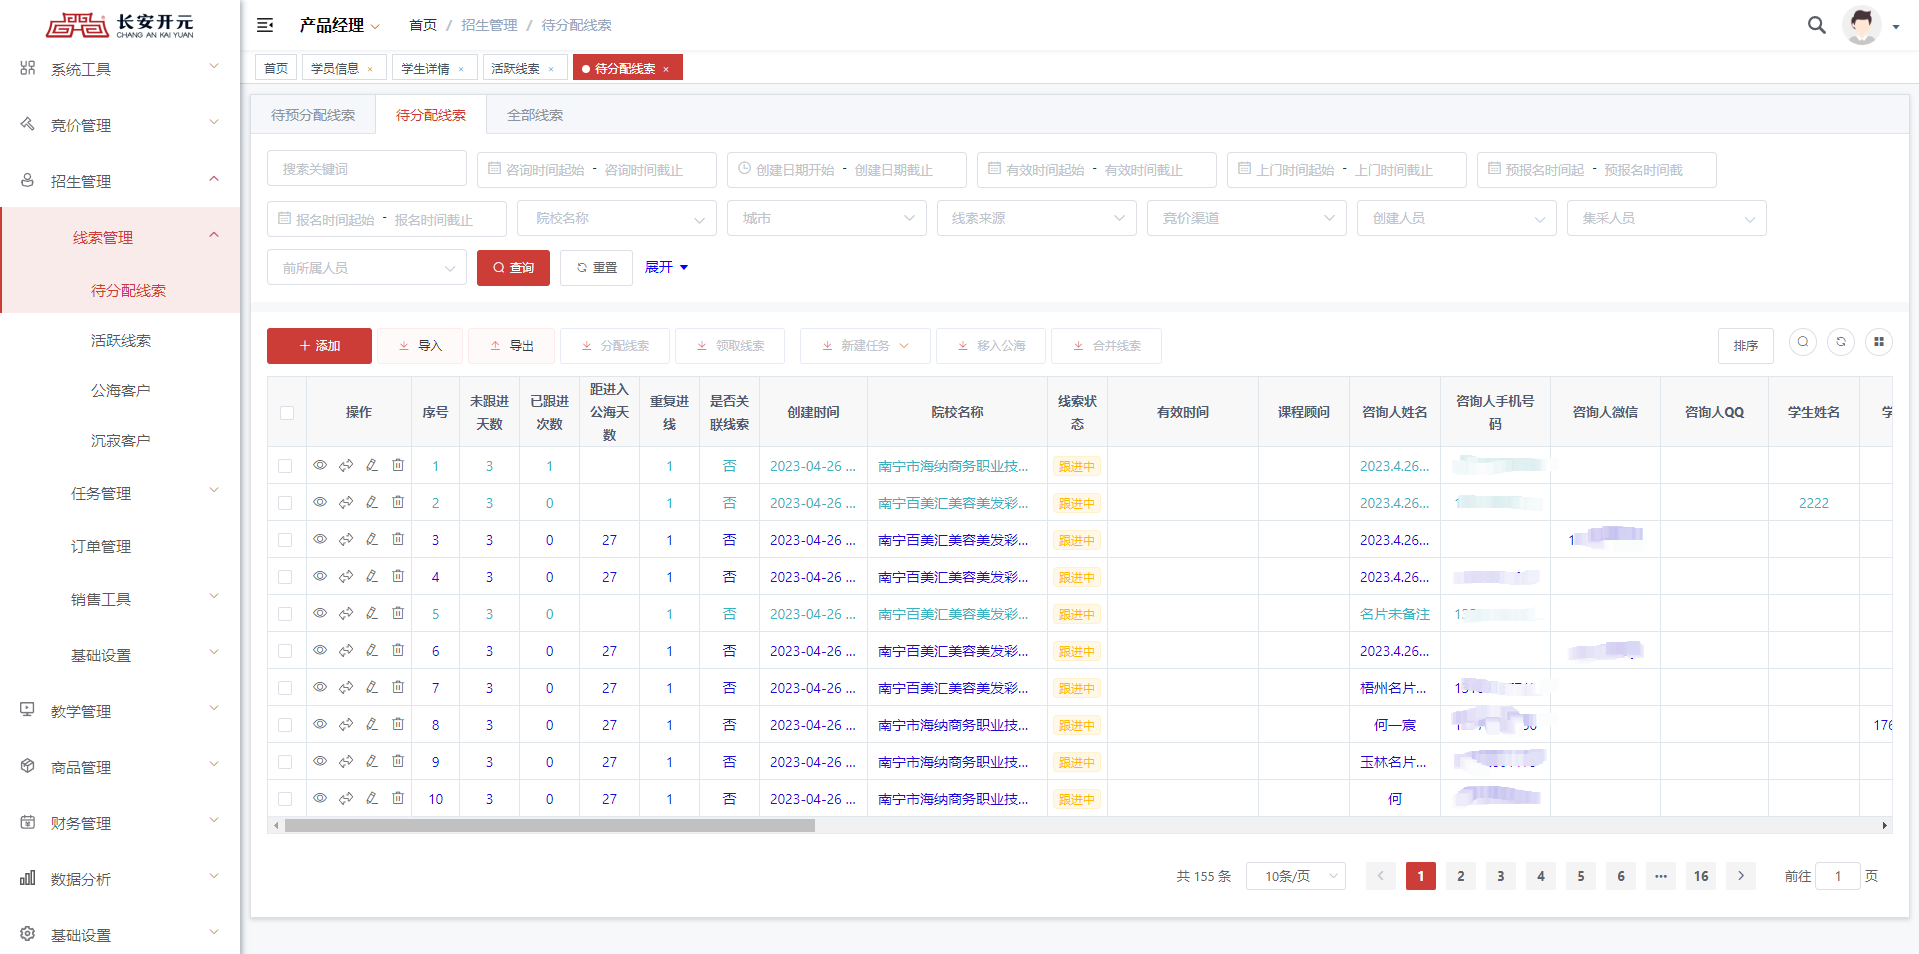Screen dimensions: 1919x954
Task: Expand more filters with 展开
Action: point(666,267)
